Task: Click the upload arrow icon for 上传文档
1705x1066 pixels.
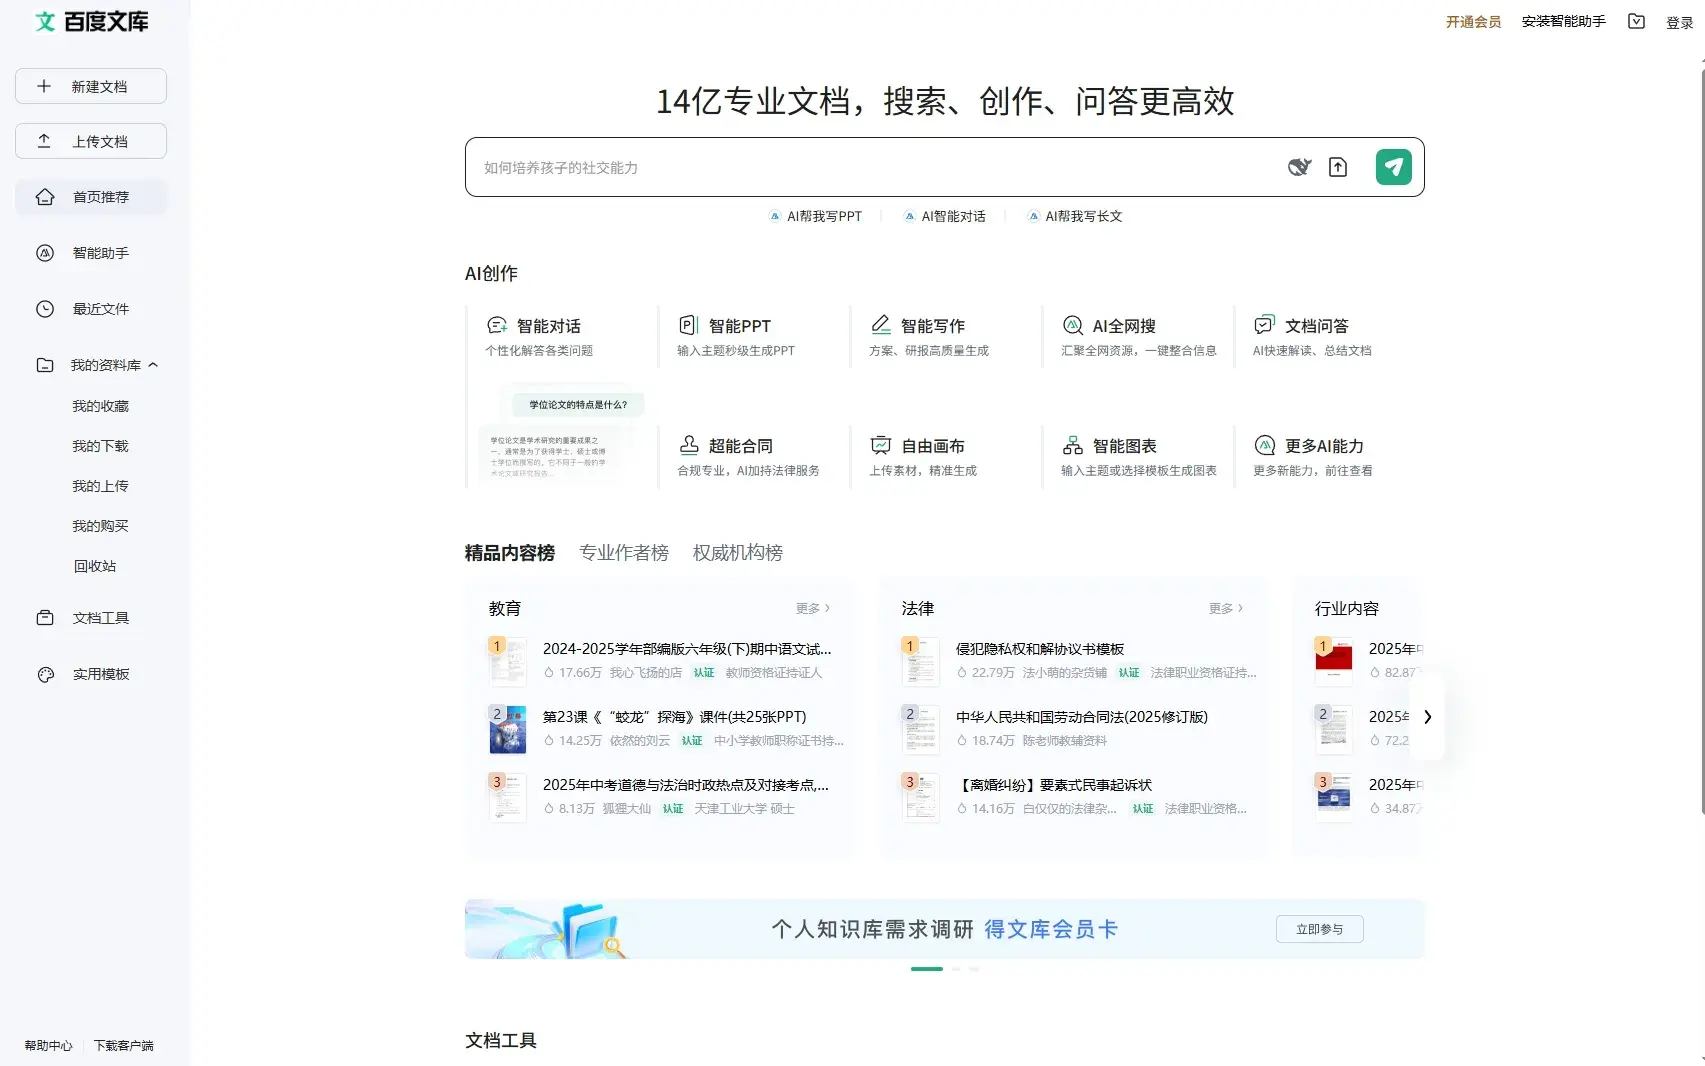Action: tap(44, 141)
